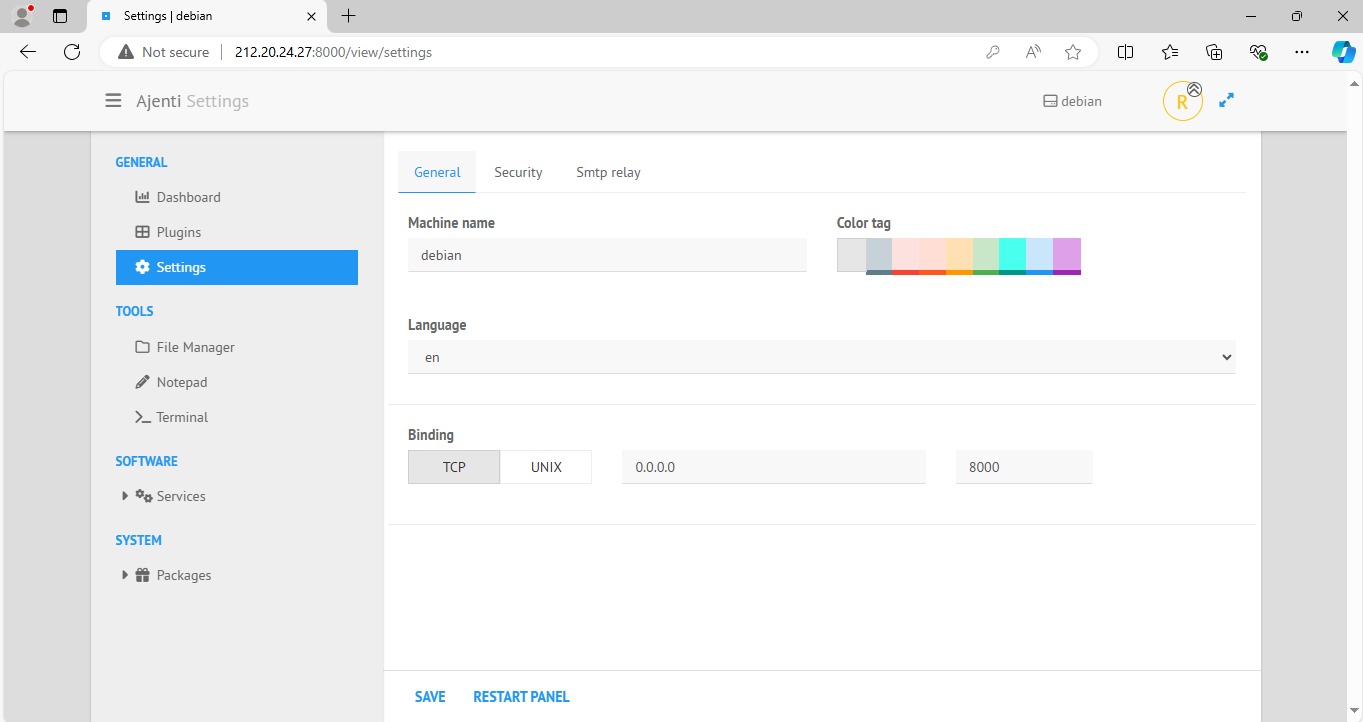Image resolution: width=1363 pixels, height=722 pixels.
Task: Click the Ajenti title link
Action: [x=159, y=101]
